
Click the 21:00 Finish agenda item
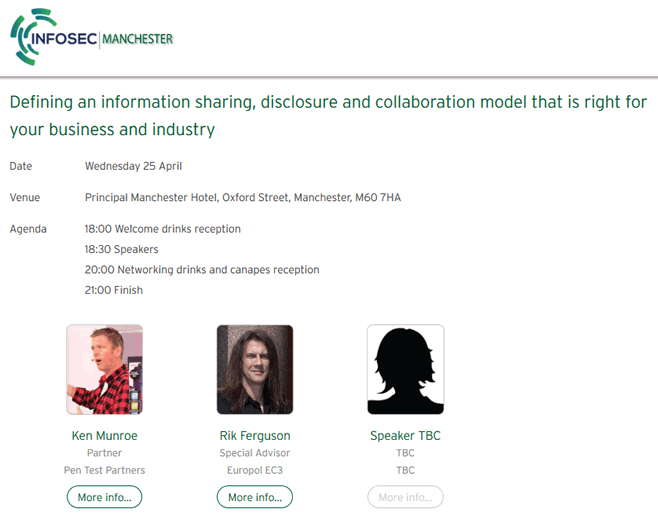(x=114, y=290)
